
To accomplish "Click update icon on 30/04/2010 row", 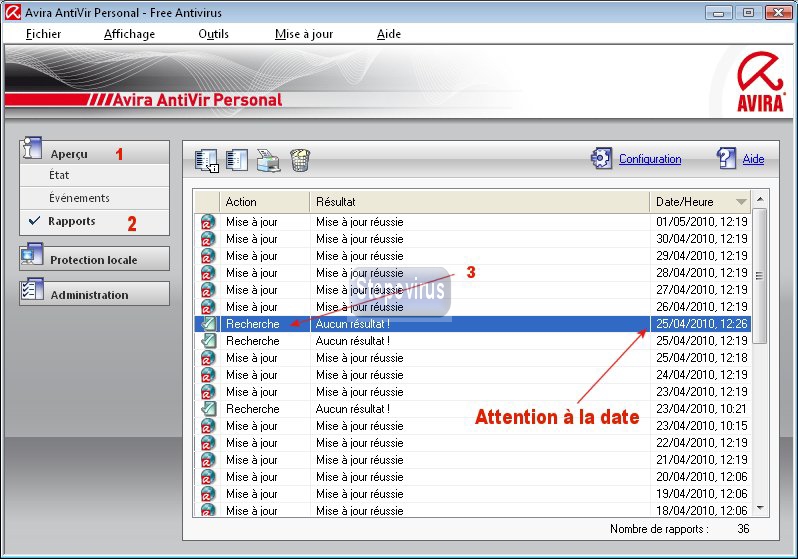I will pos(208,239).
